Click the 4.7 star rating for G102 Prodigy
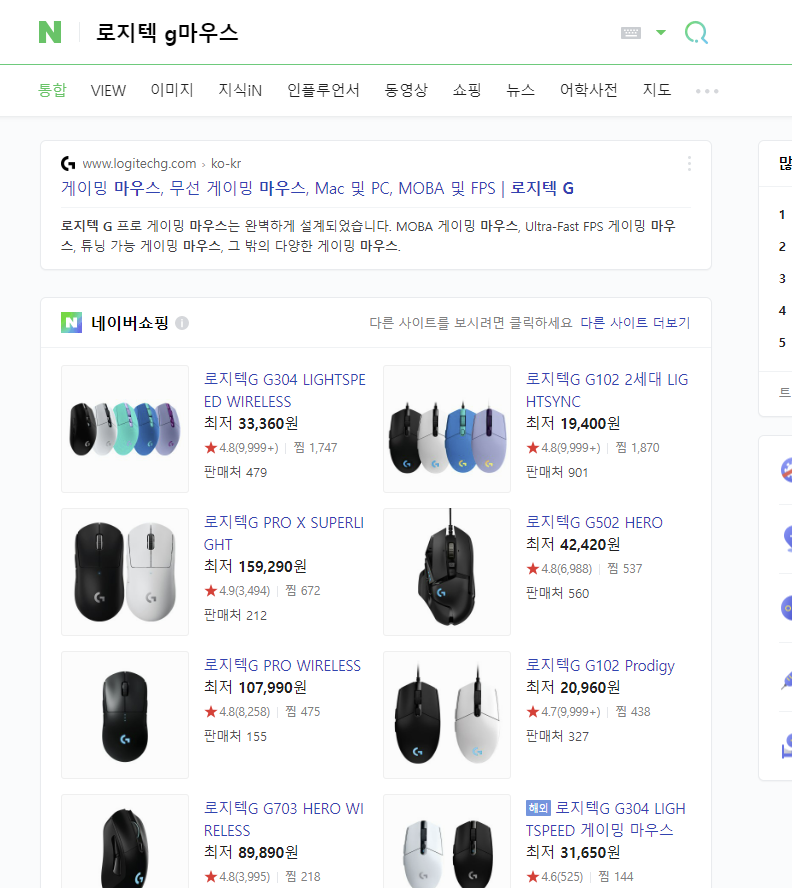 coord(563,712)
